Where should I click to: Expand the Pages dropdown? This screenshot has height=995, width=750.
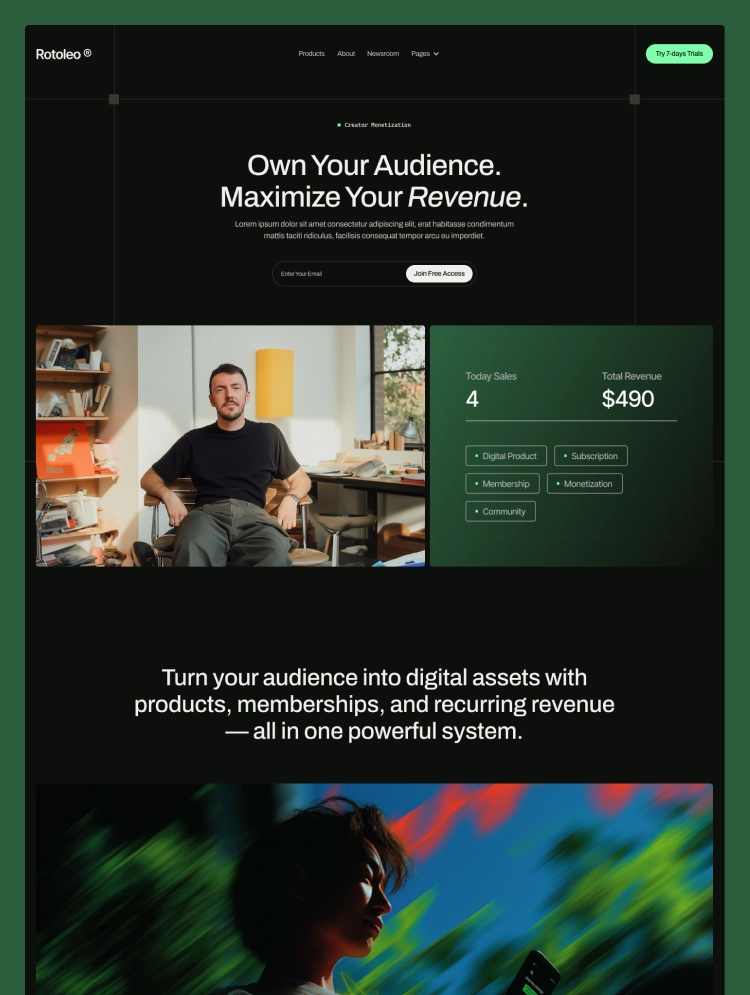[x=424, y=53]
